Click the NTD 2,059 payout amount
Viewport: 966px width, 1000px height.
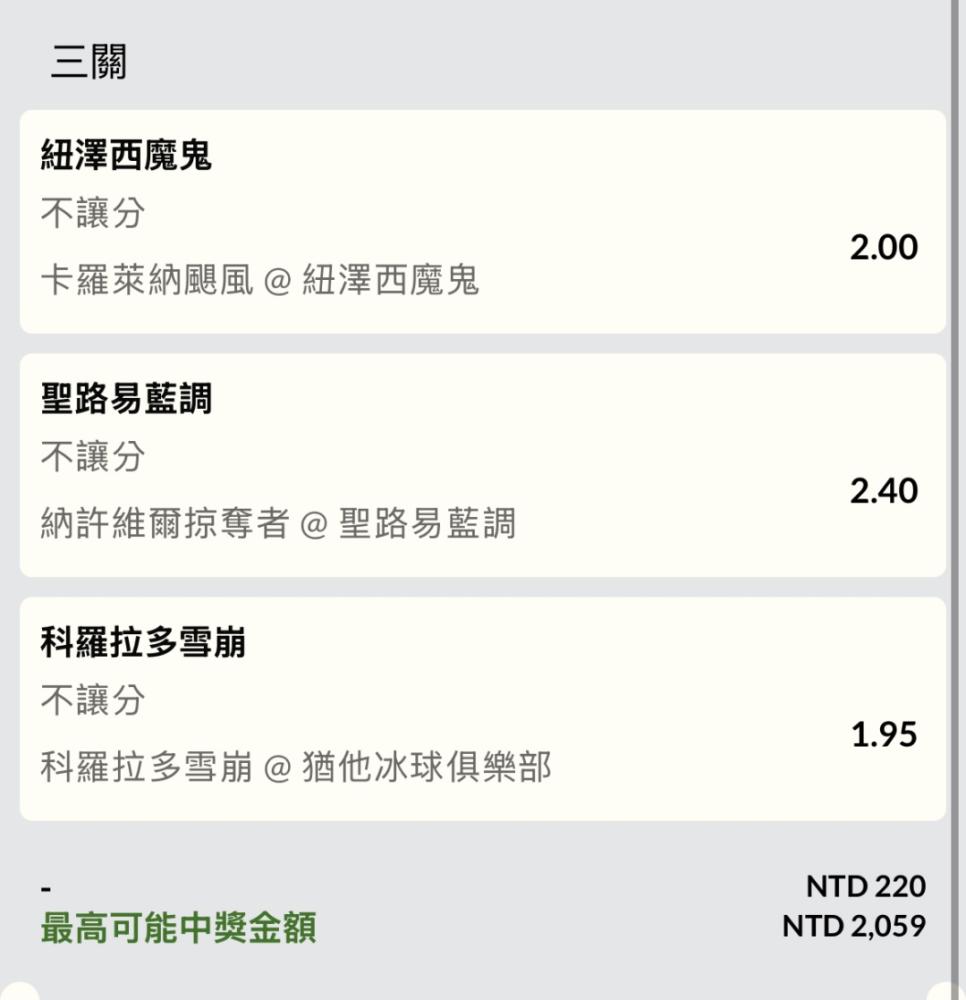pos(854,926)
